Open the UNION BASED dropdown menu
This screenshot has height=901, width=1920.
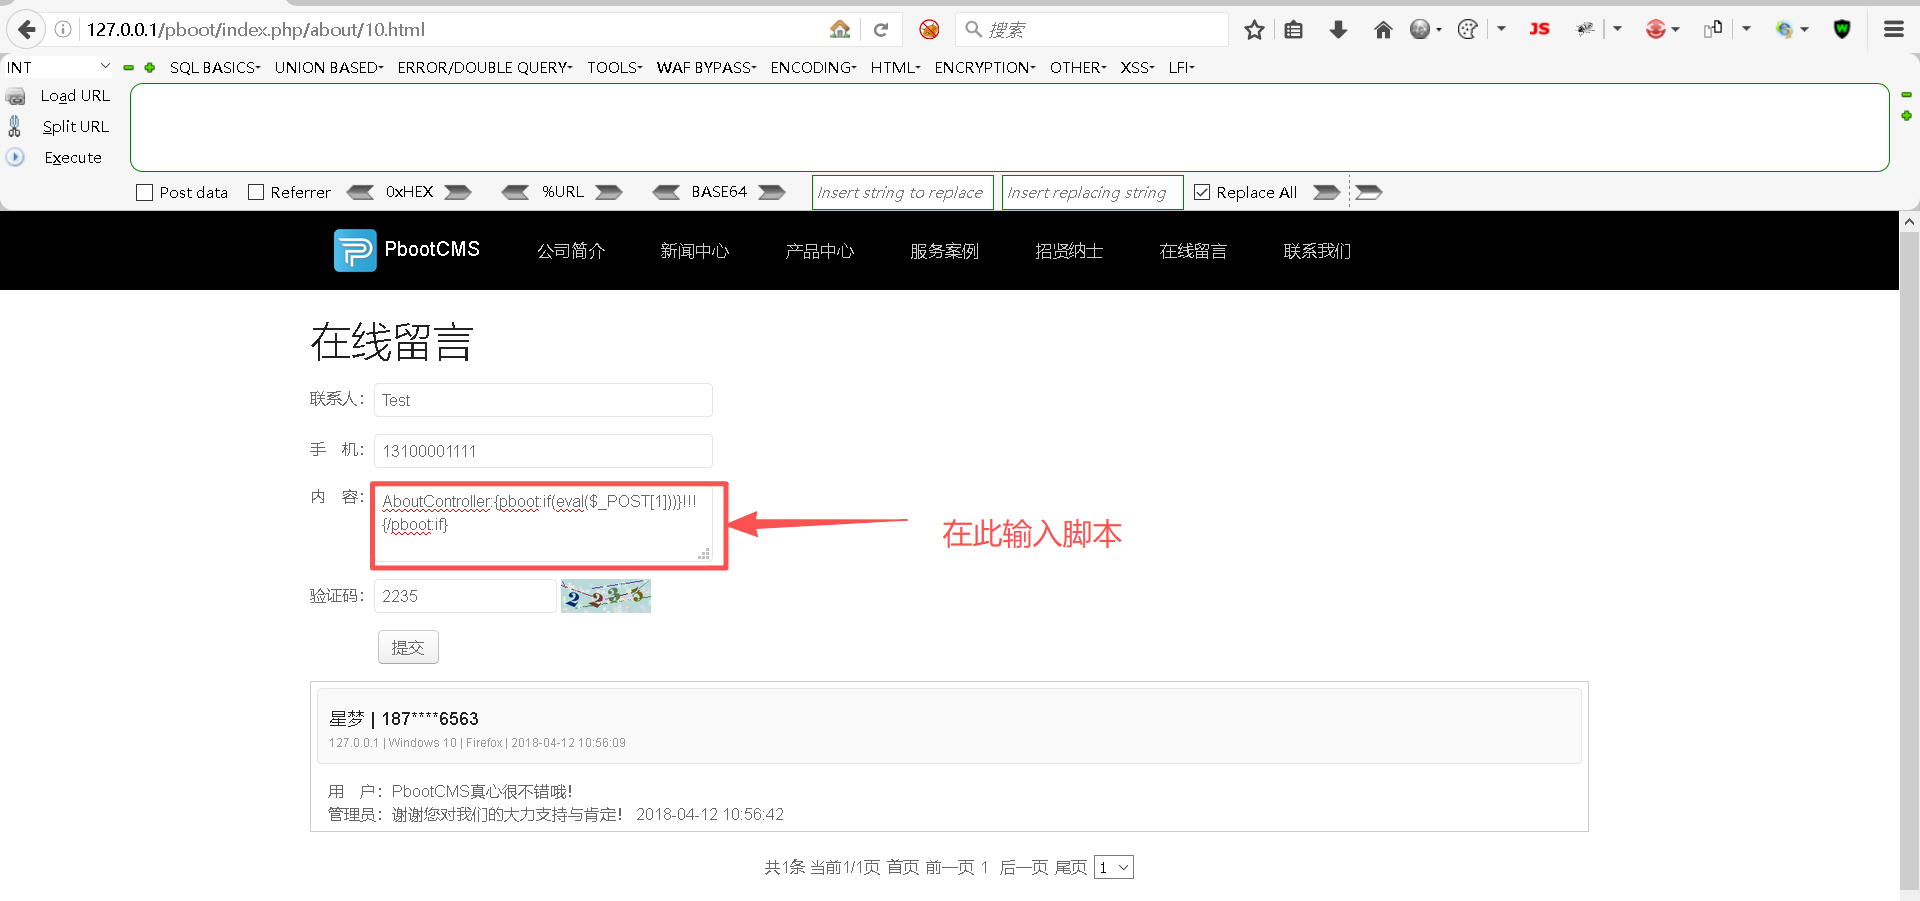(x=329, y=67)
